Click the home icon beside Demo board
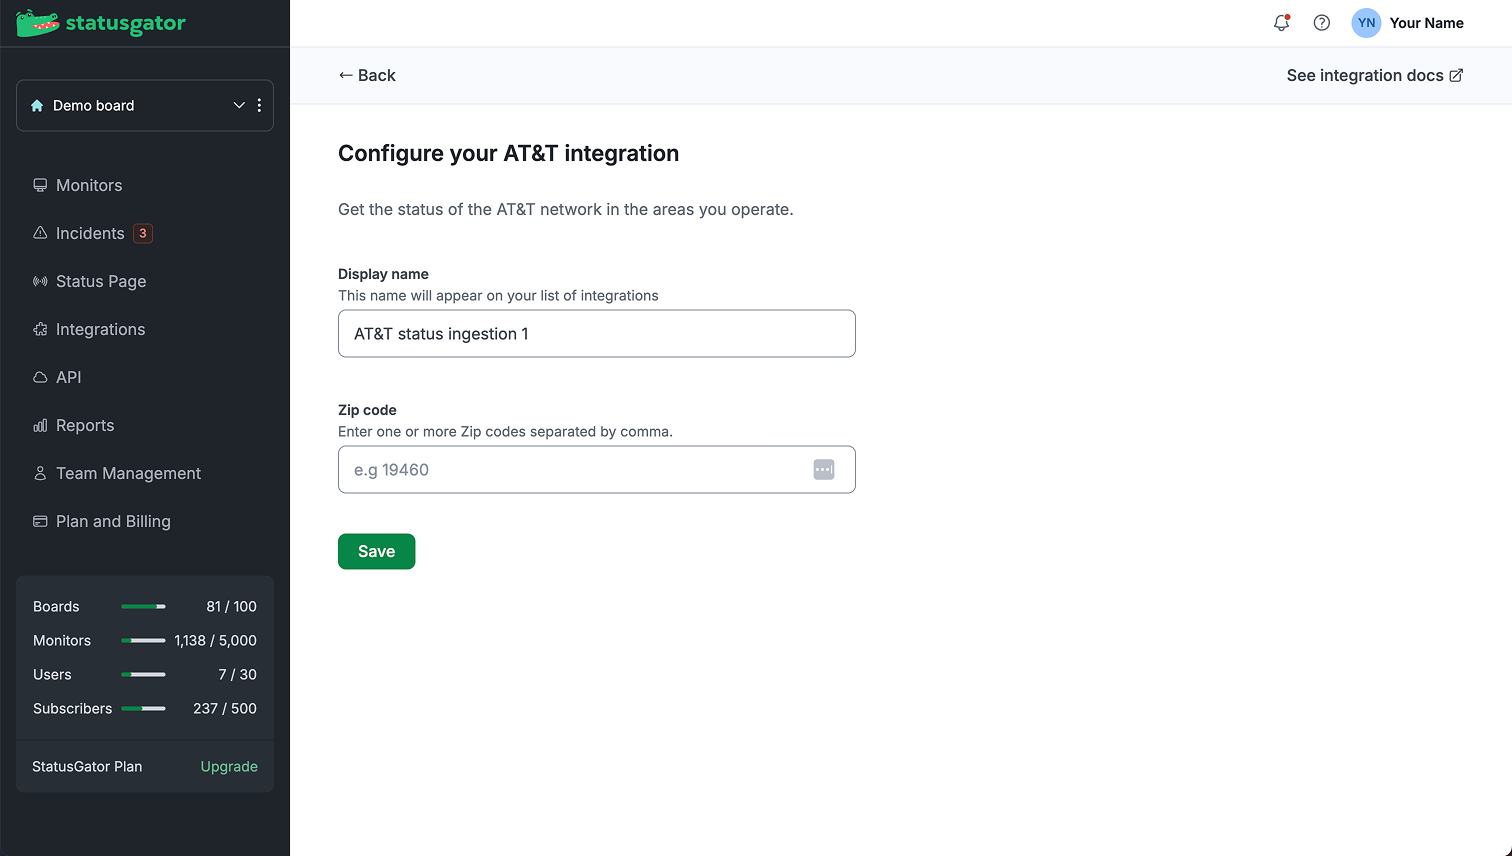The width and height of the screenshot is (1512, 856). click(x=37, y=106)
